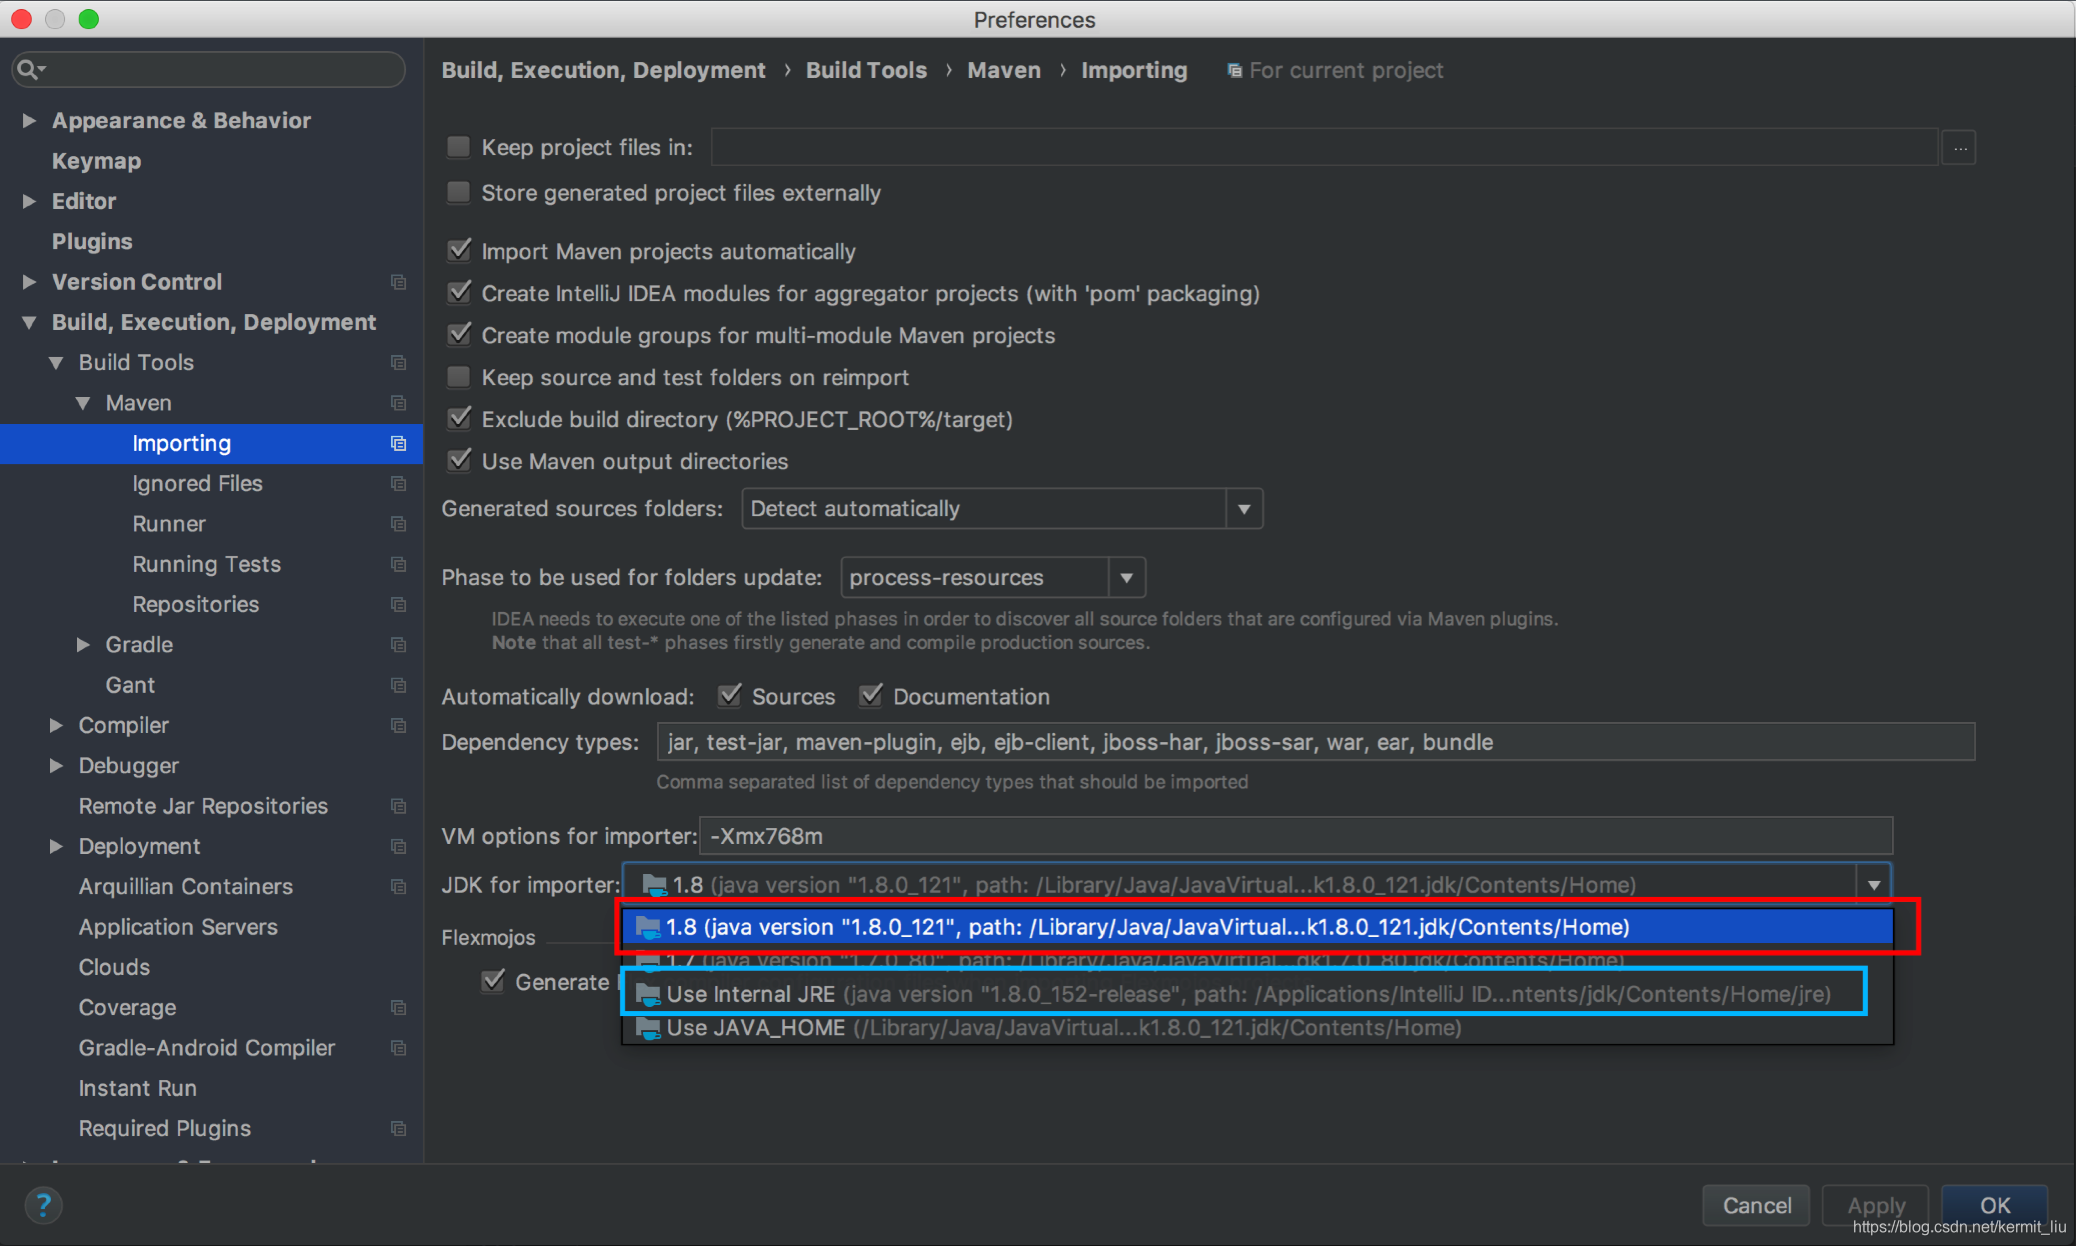This screenshot has height=1246, width=2076.
Task: Uncheck Import Maven projects automatically
Action: (x=459, y=251)
